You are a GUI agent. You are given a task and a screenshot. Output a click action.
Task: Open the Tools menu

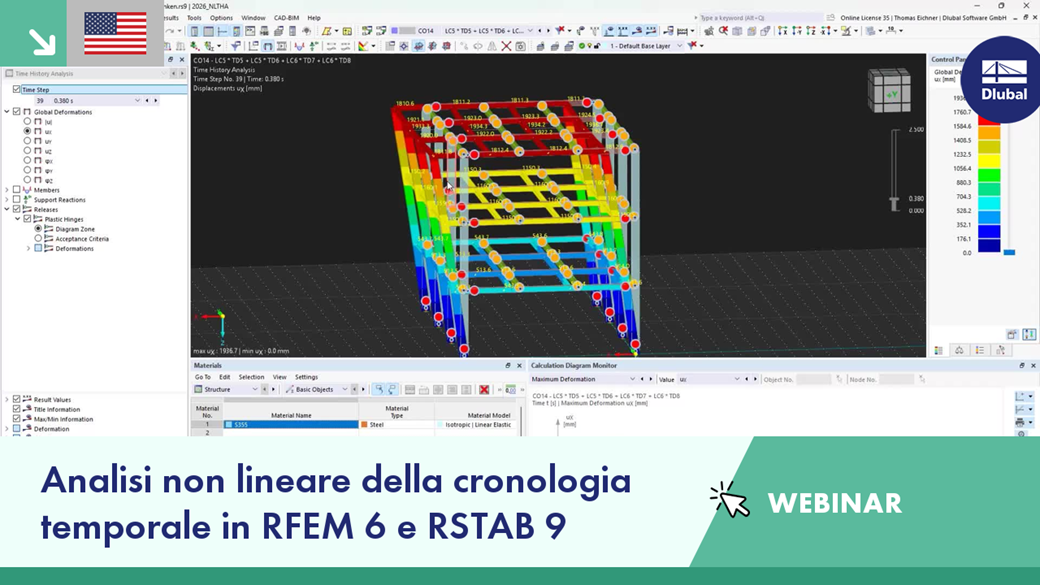pyautogui.click(x=194, y=18)
